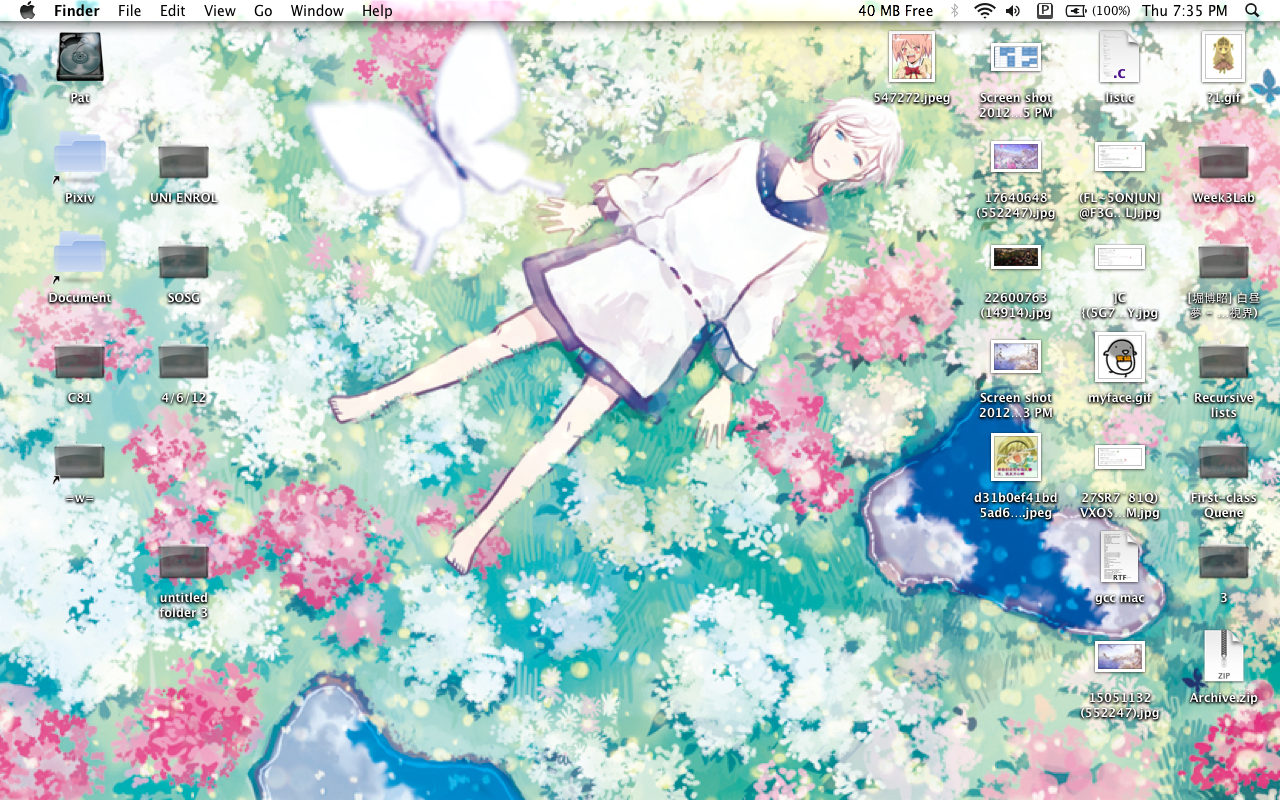This screenshot has height=800, width=1280.
Task: Select the untitled folder 3 icon
Action: (184, 562)
